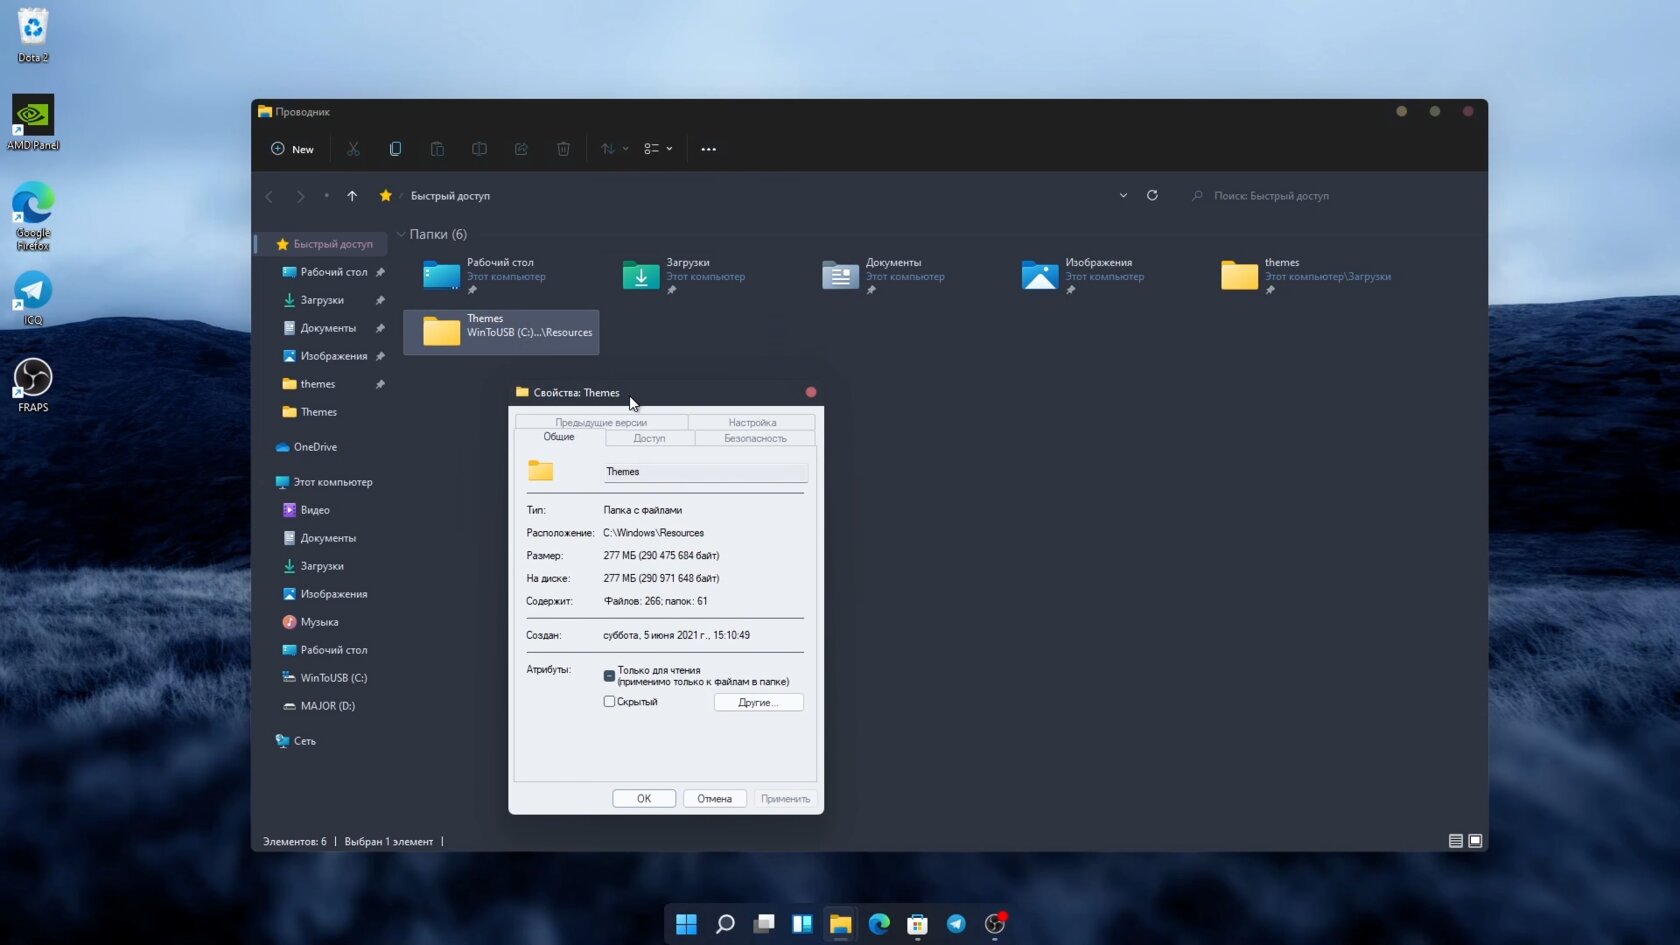Click the Paste icon in the toolbar
1680x945 pixels.
(437, 148)
